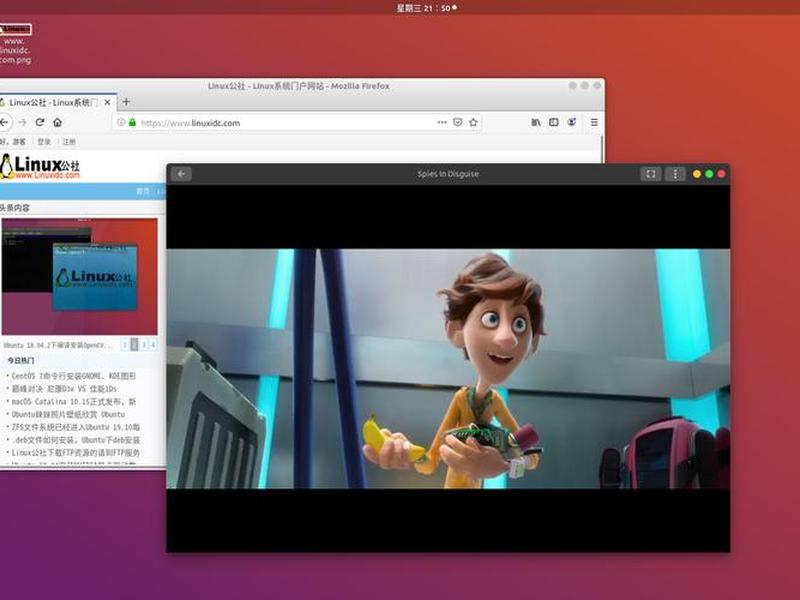Click the 注册 register link
Screen dimensions: 800x600
pos(69,142)
